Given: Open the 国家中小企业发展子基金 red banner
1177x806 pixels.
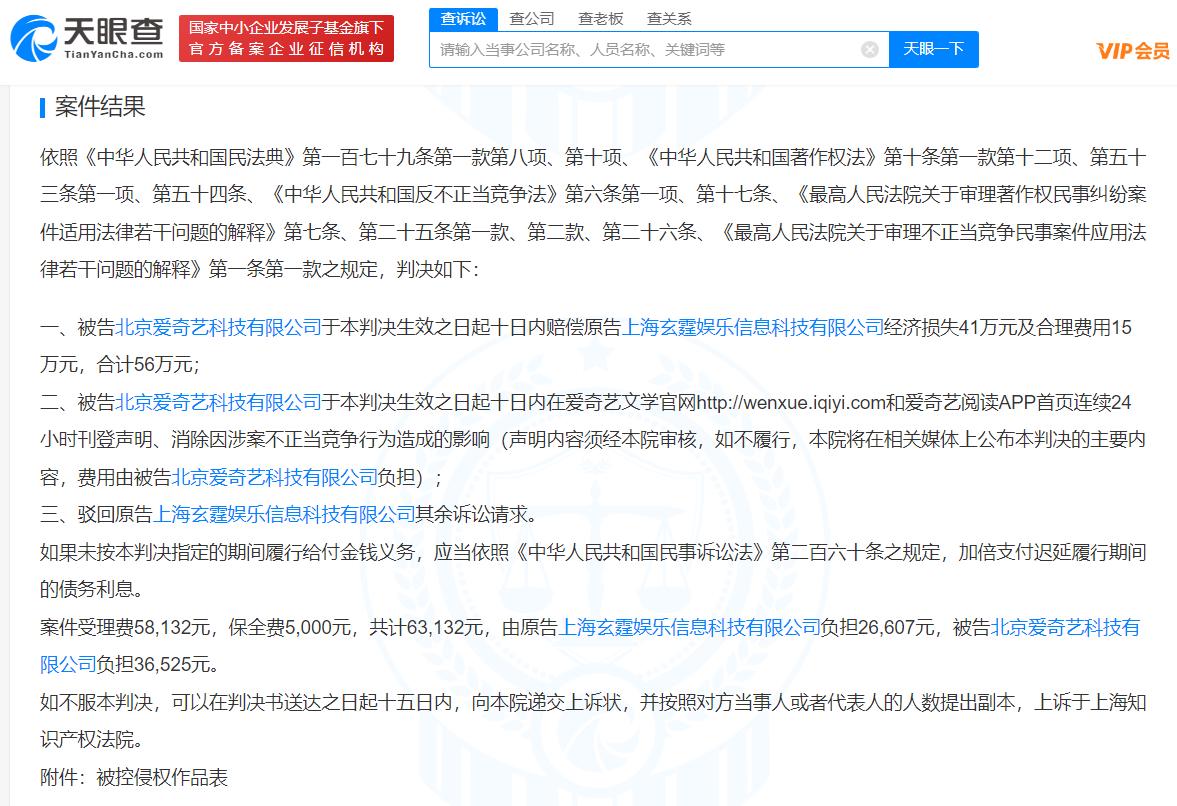Looking at the screenshot, I should pyautogui.click(x=286, y=38).
